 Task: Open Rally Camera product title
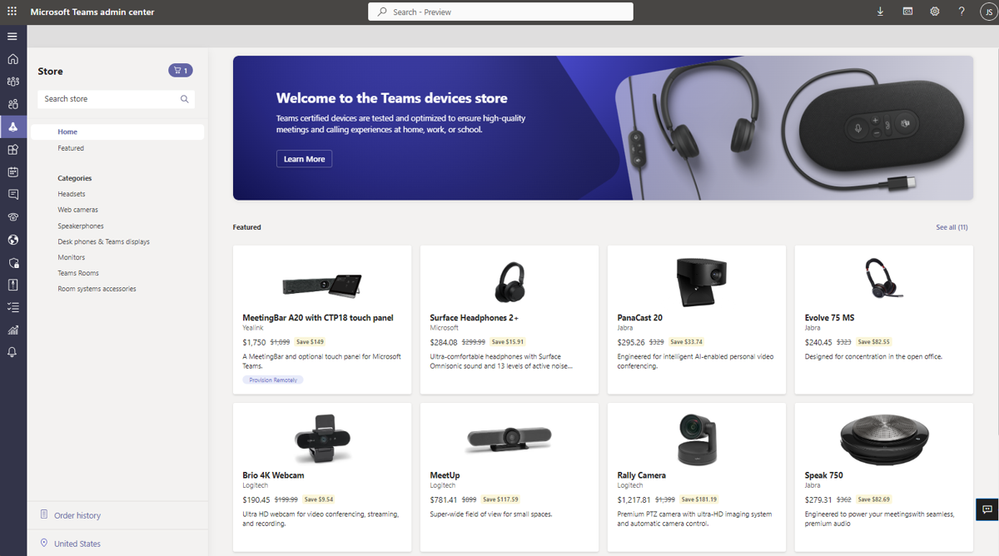click(x=641, y=475)
